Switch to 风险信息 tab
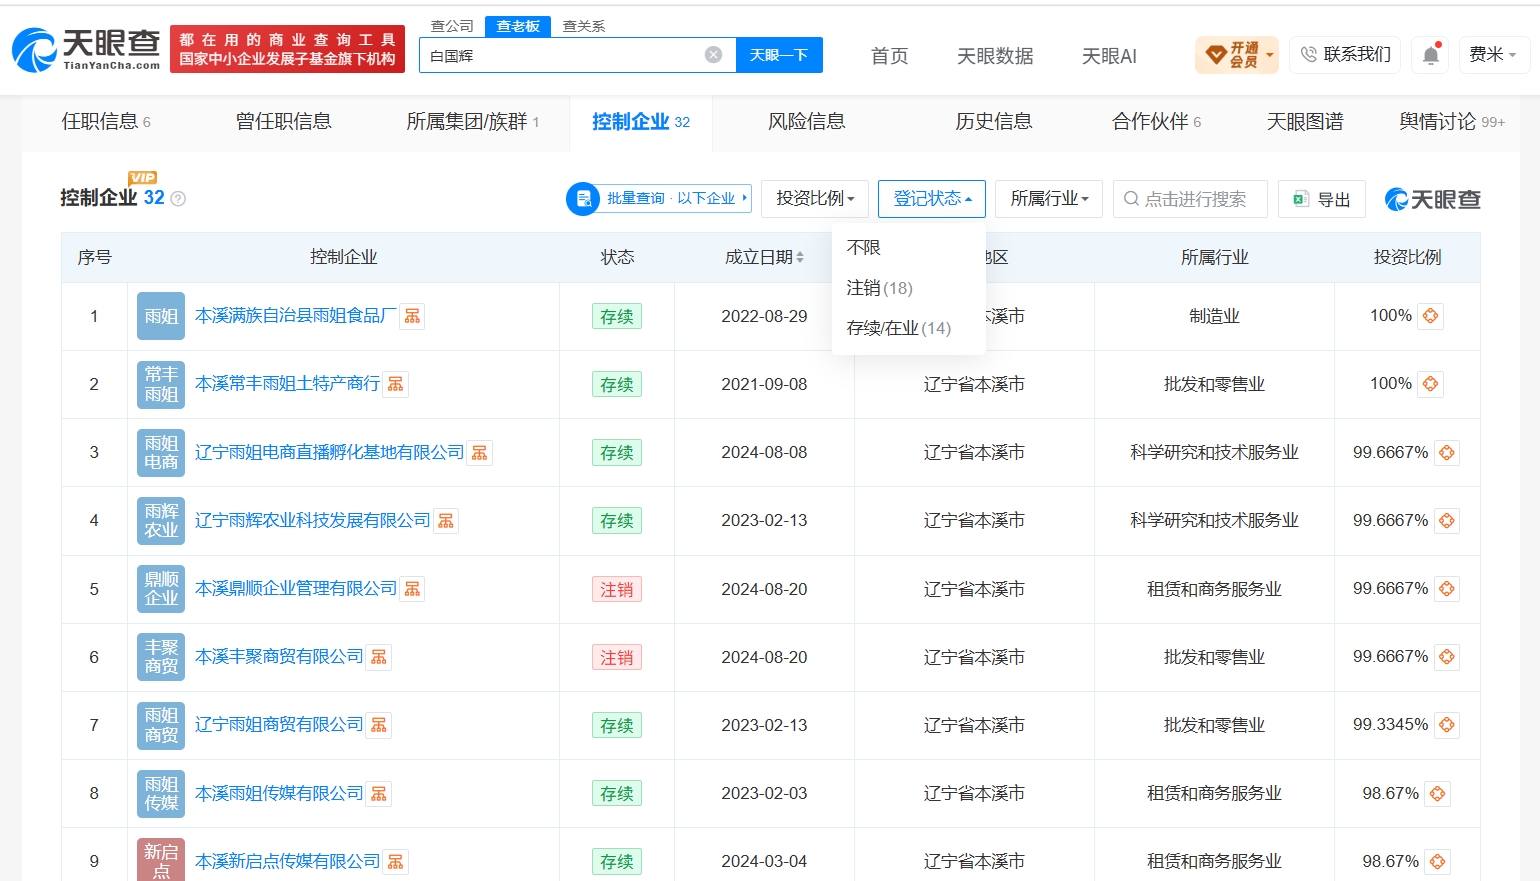This screenshot has width=1540, height=881. click(x=807, y=122)
